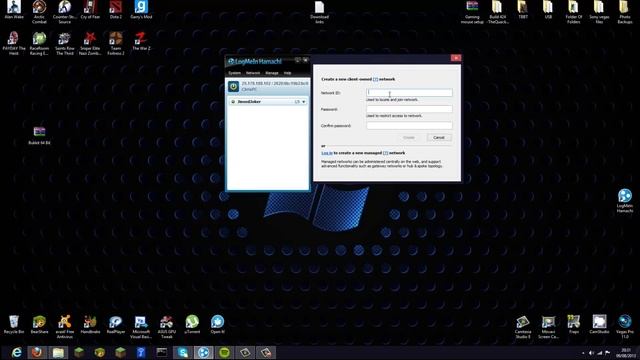Click the Confirm password input field
This screenshot has width=640, height=360.
click(x=409, y=125)
